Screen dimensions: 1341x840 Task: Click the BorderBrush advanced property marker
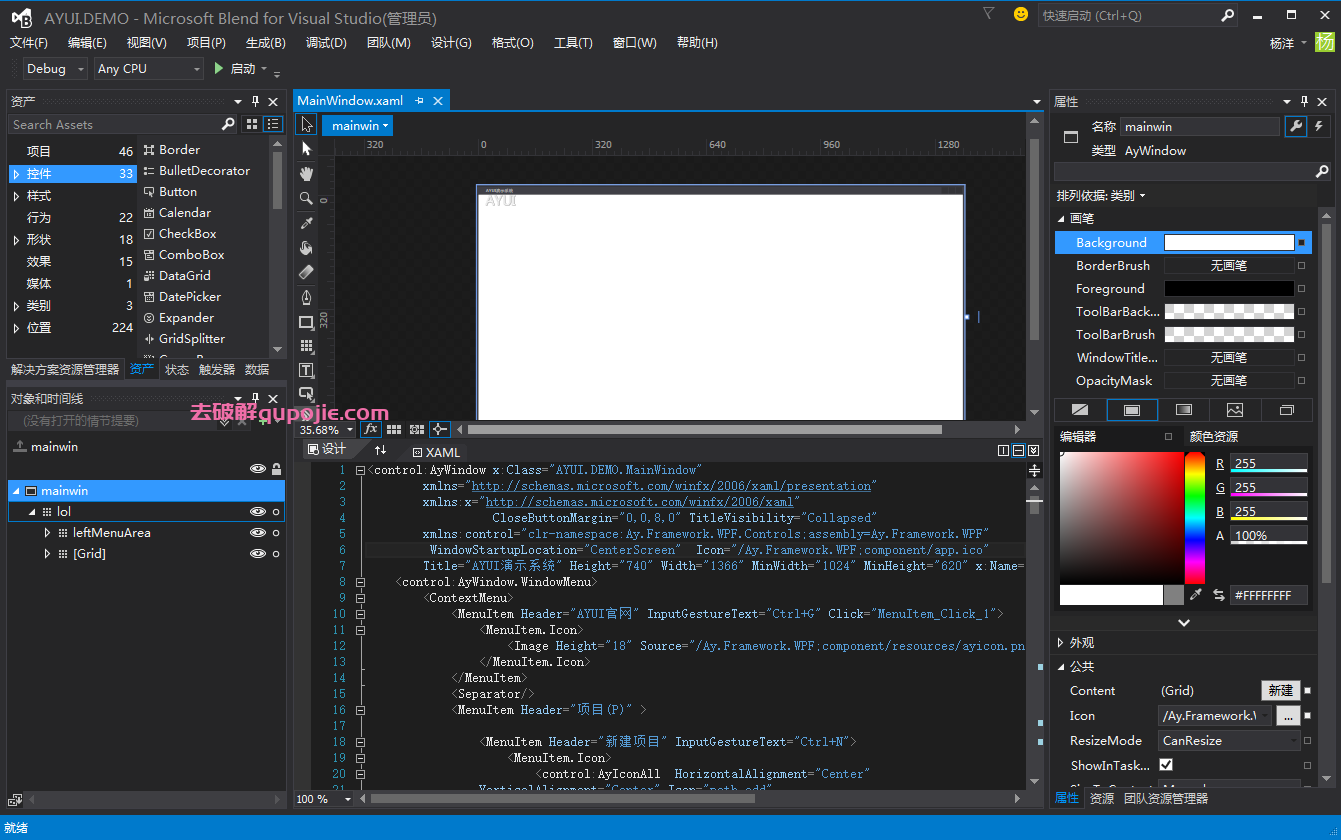tap(1301, 266)
